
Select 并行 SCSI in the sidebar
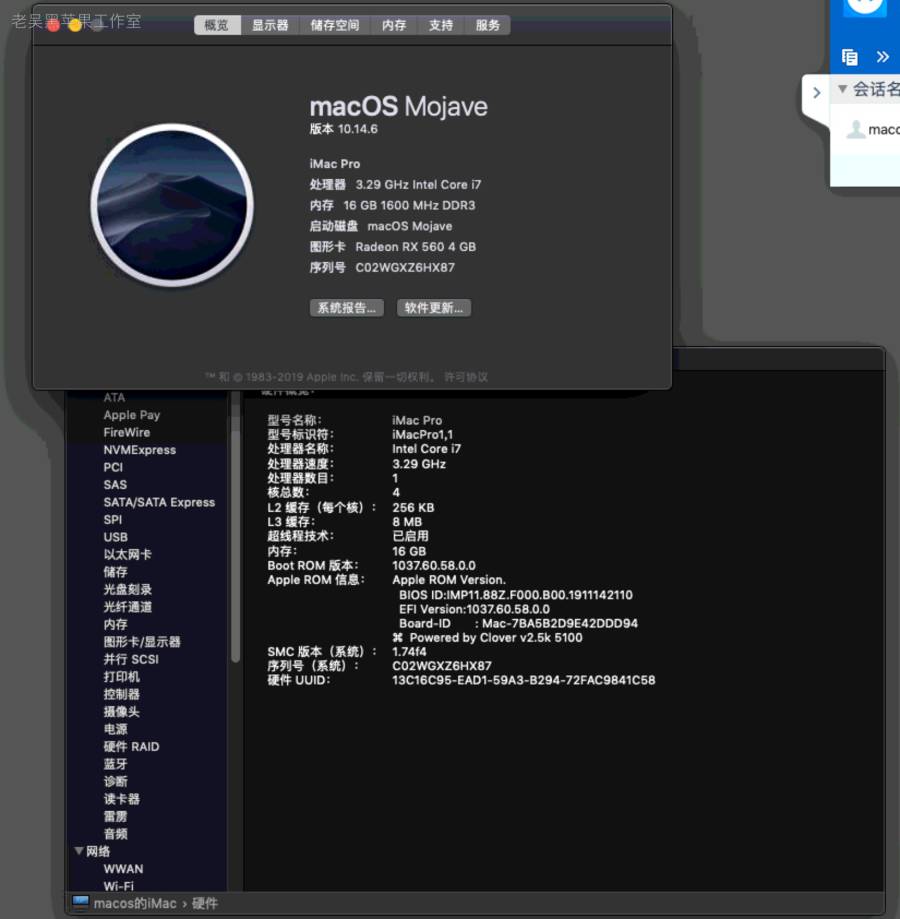131,659
